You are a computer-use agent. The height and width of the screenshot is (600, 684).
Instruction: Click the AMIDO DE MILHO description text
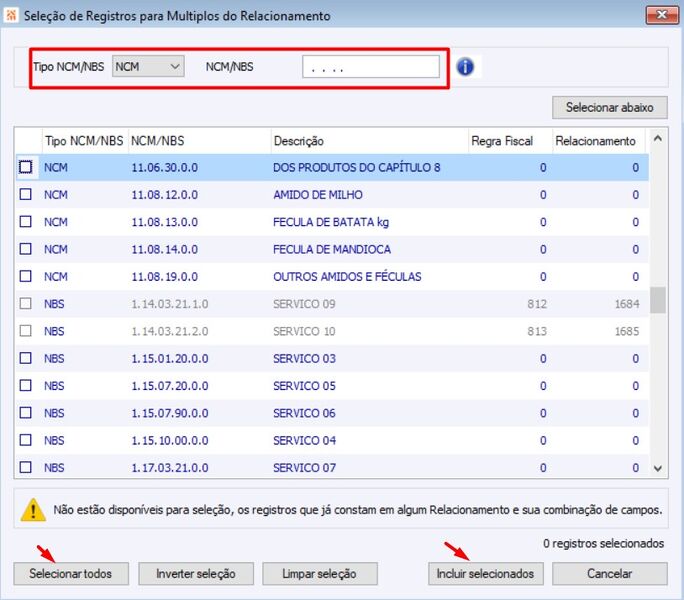click(318, 195)
